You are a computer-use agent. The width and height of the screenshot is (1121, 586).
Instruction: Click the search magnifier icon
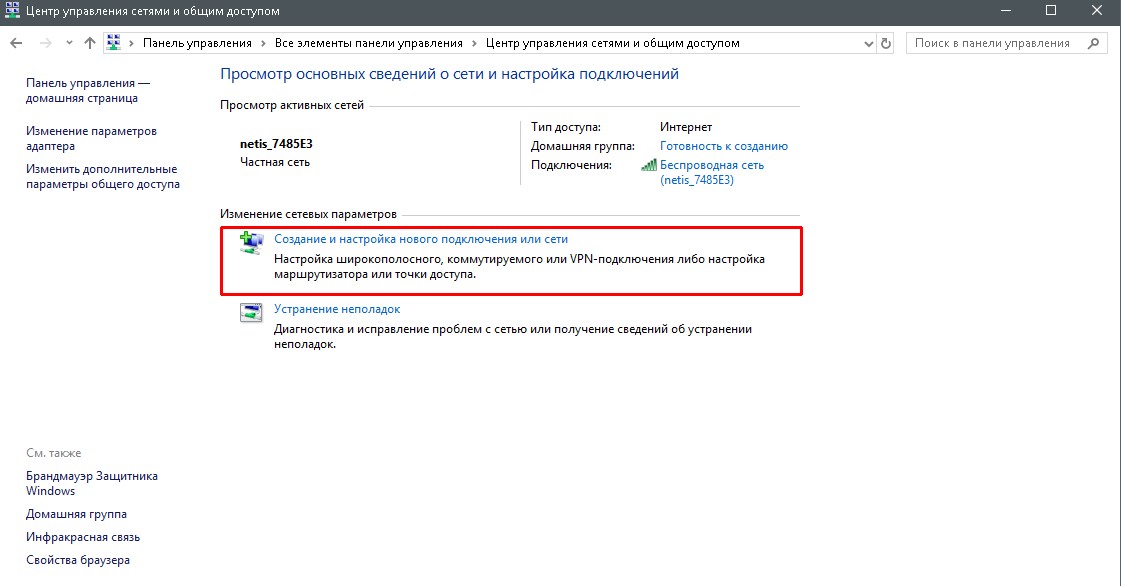(1093, 44)
